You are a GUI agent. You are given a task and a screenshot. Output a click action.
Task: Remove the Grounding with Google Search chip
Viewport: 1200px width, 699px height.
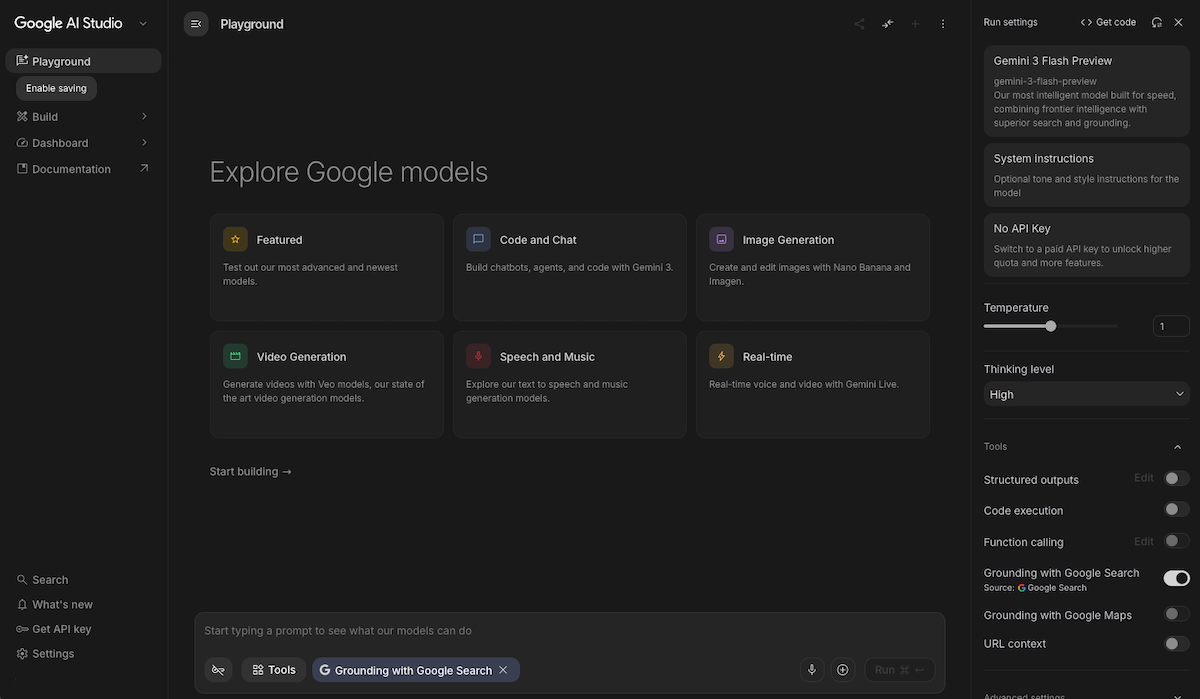(503, 670)
